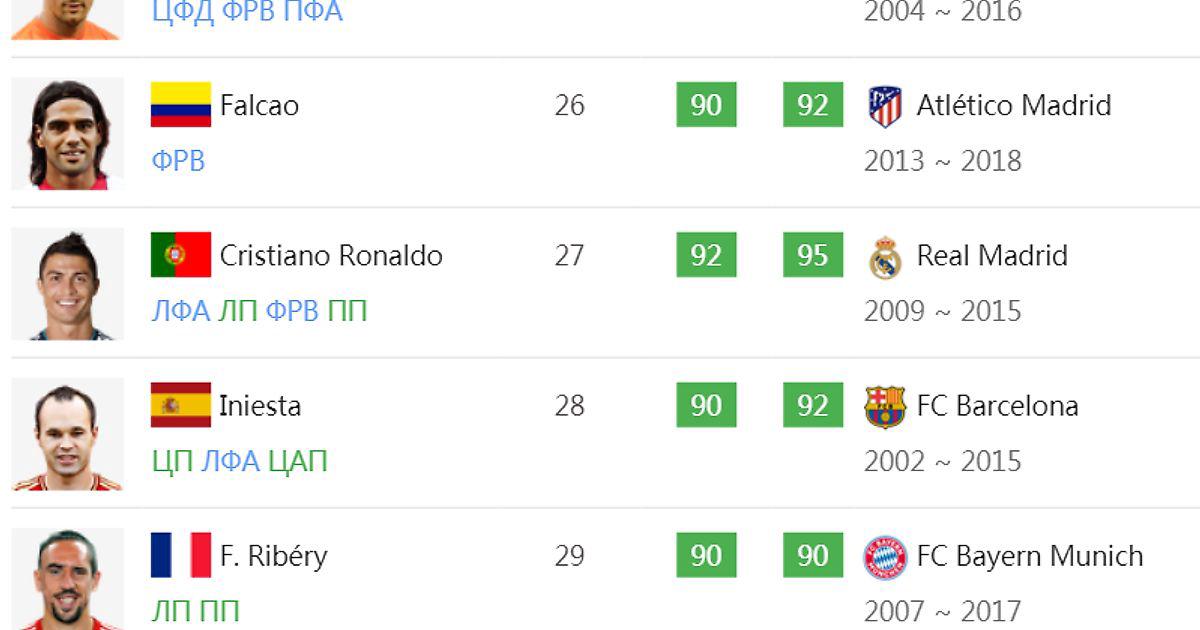
Task: Click the FC Barcelona club crest
Action: pos(885,406)
